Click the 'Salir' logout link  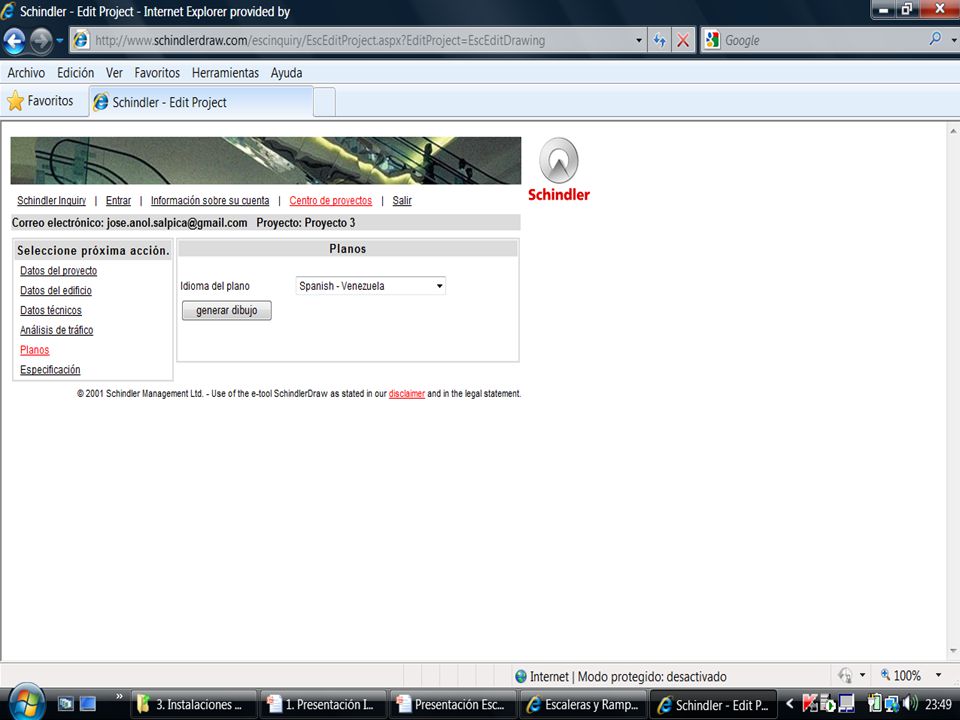(x=402, y=201)
